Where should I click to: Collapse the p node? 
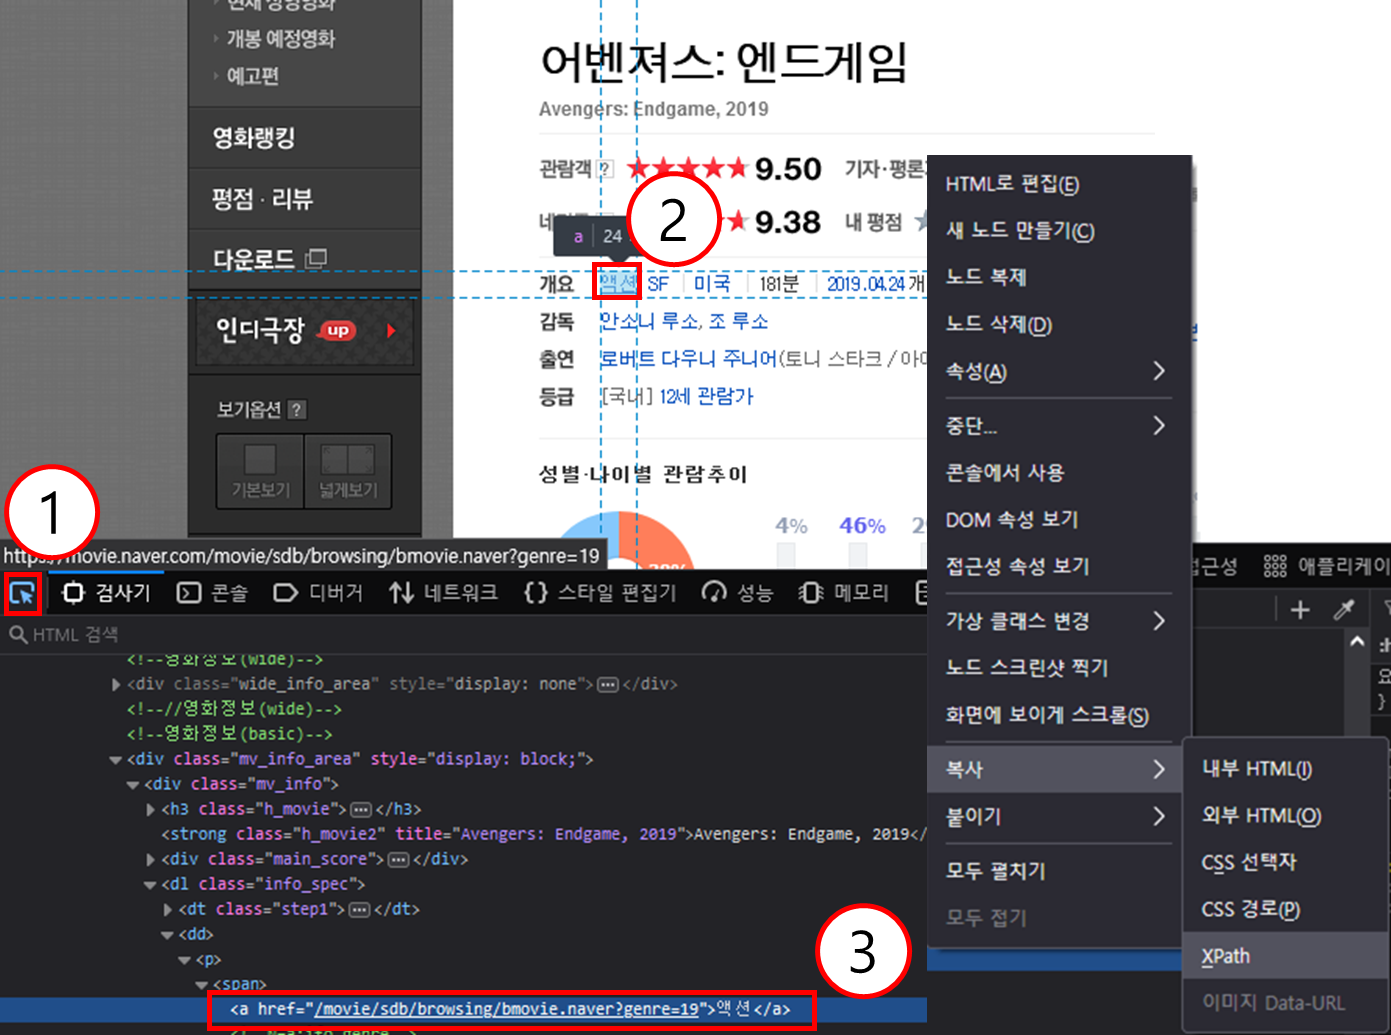pyautogui.click(x=184, y=960)
